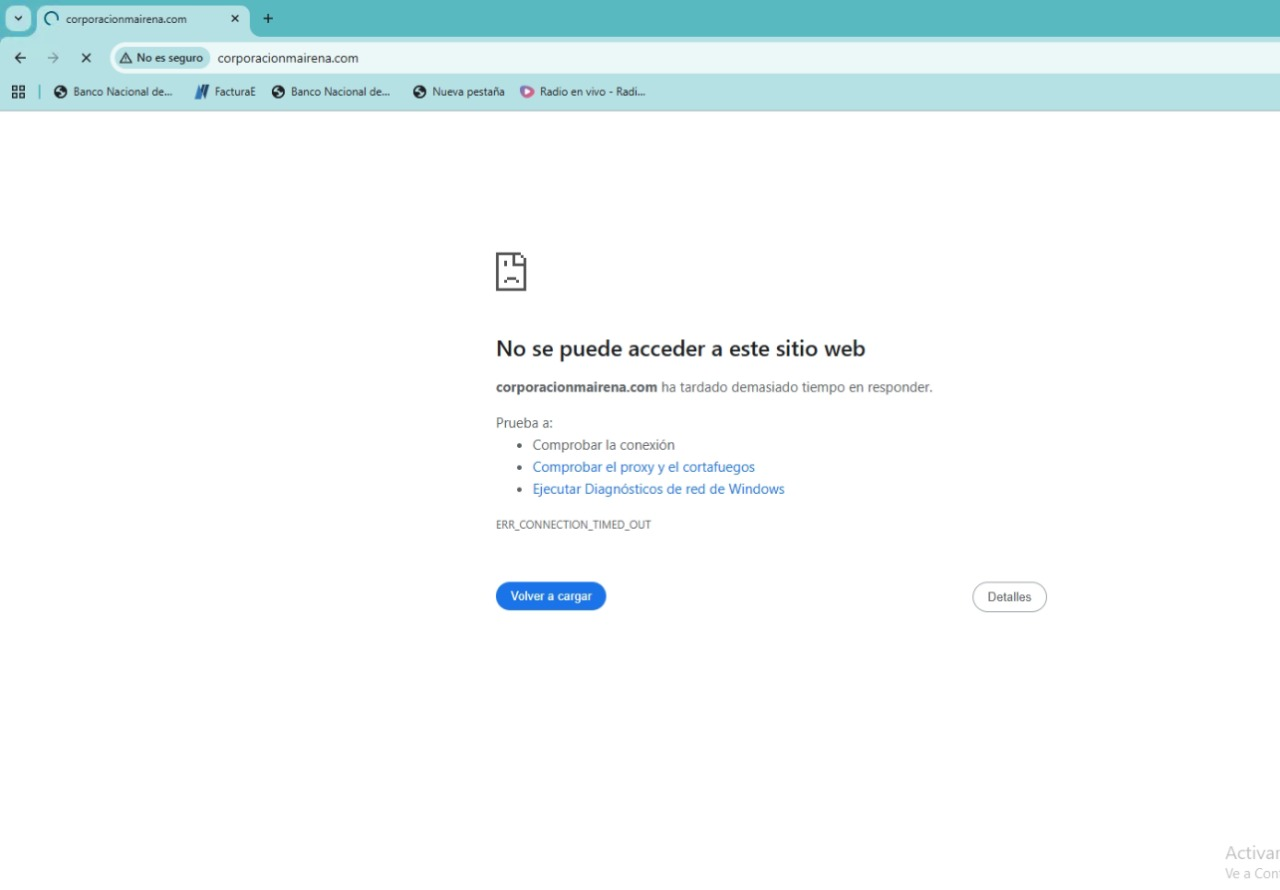This screenshot has height=890, width=1280.
Task: Select the corporacionmairena.com browser tab
Action: (x=130, y=19)
